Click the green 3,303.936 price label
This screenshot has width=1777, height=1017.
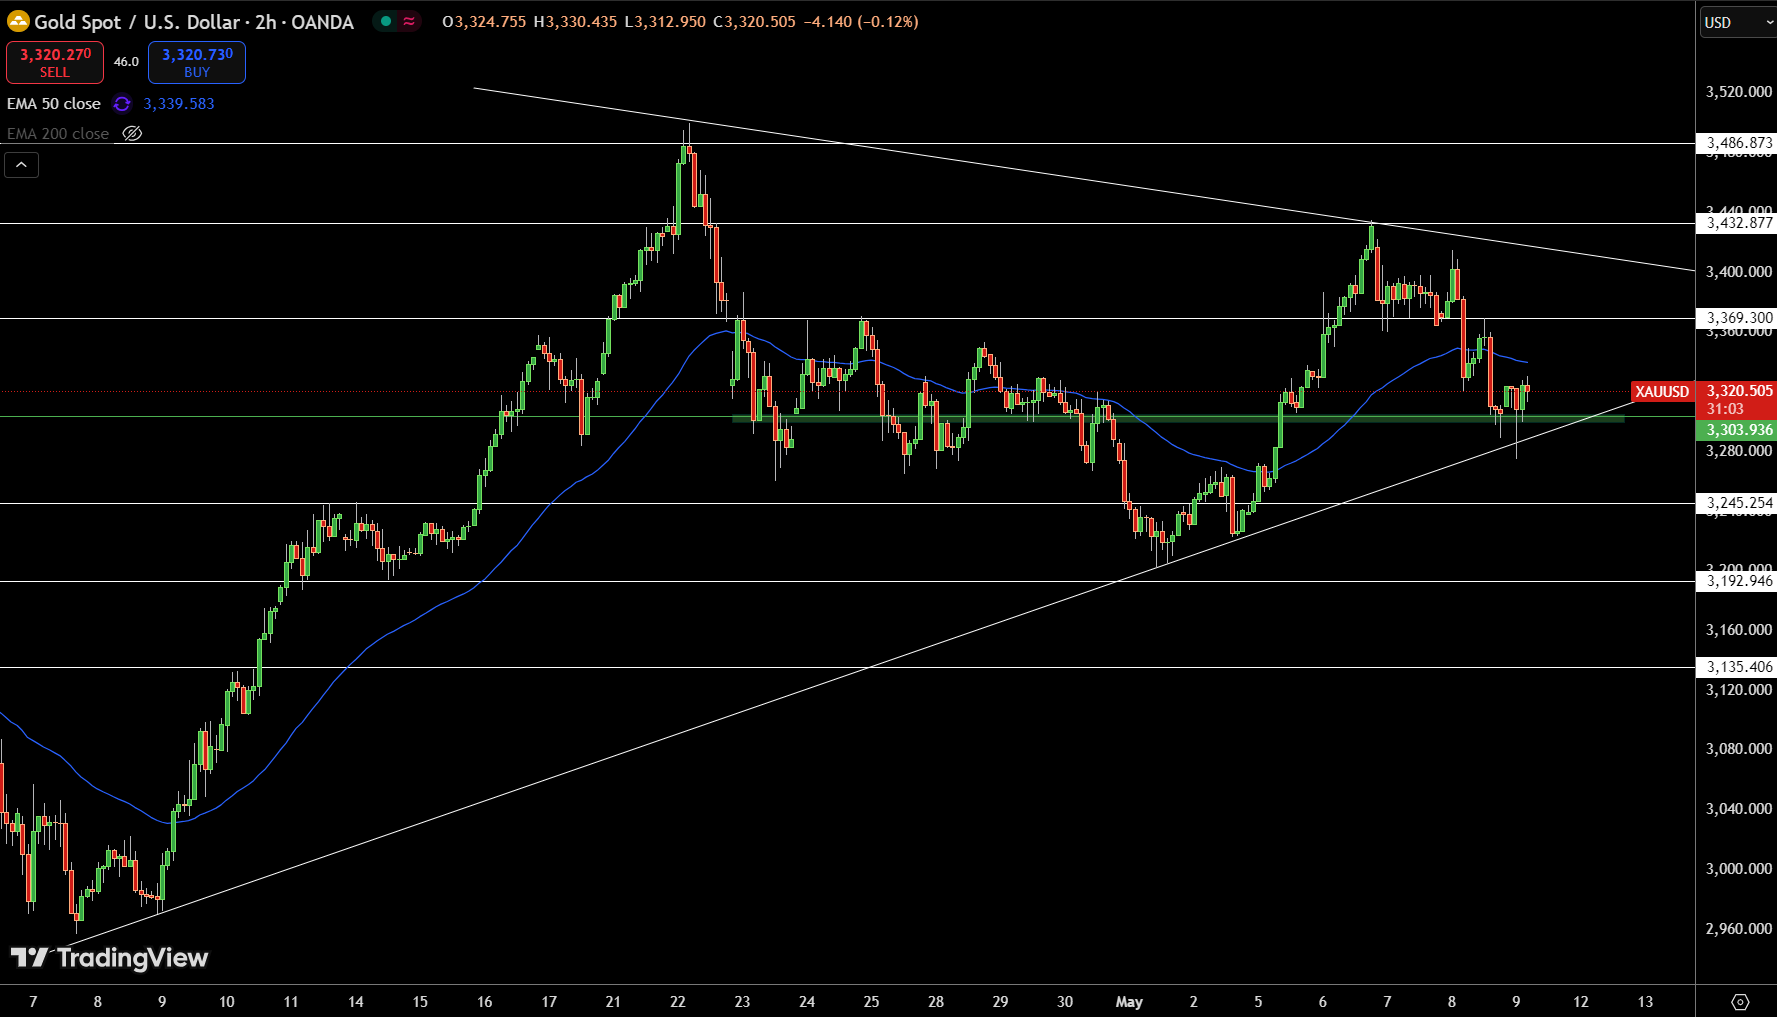click(1736, 430)
